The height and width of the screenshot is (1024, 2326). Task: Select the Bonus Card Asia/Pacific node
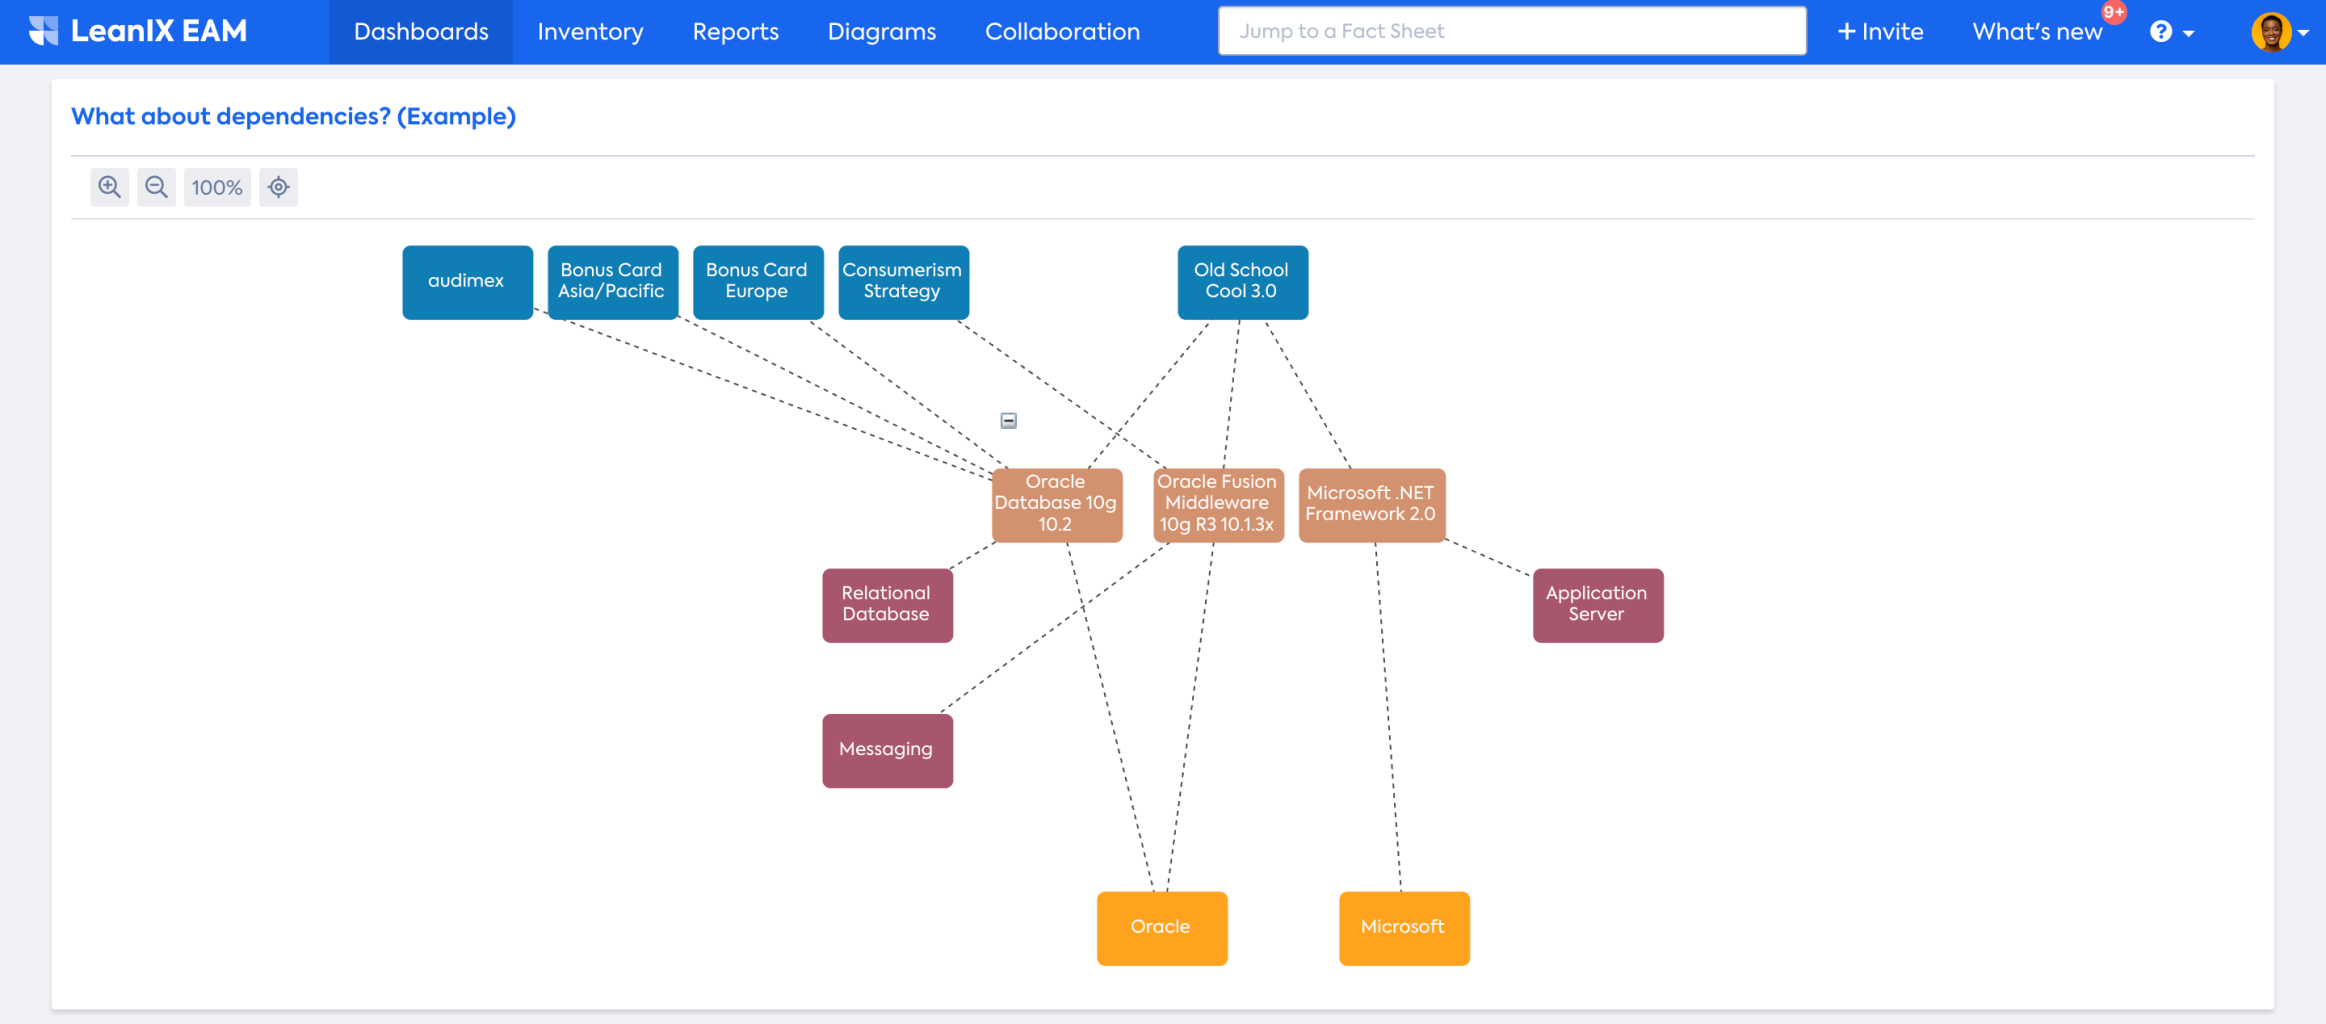(x=612, y=282)
